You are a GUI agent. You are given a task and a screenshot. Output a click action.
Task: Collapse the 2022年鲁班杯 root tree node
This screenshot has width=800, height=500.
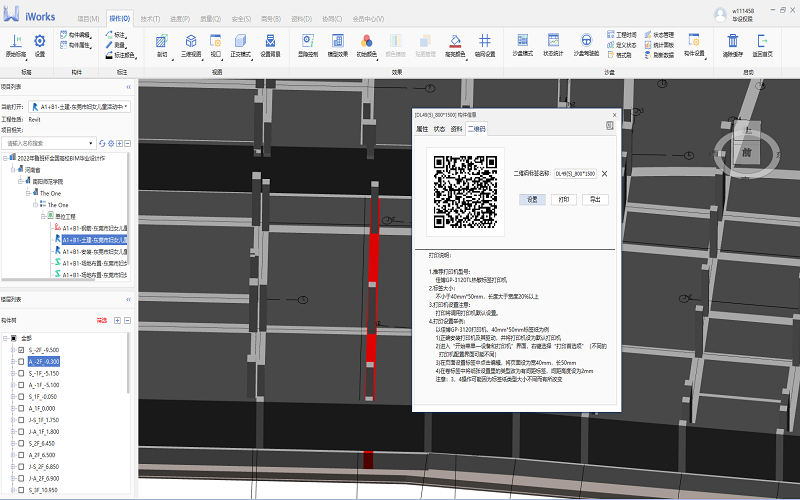[5, 159]
